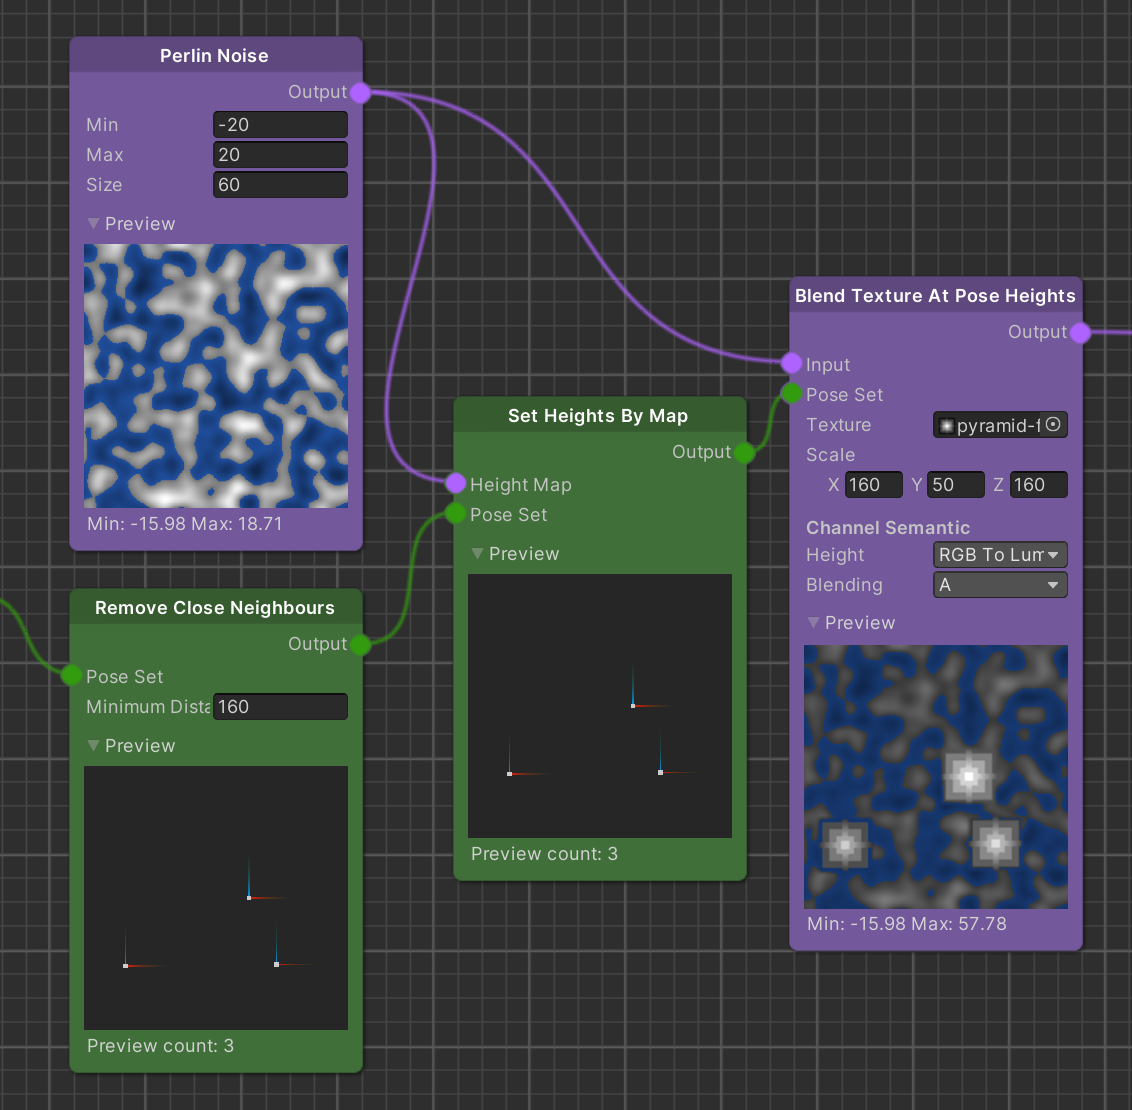The width and height of the screenshot is (1132, 1110).
Task: Click the Output socket of Blend Texture At Pose Heights
Action: point(1079,332)
